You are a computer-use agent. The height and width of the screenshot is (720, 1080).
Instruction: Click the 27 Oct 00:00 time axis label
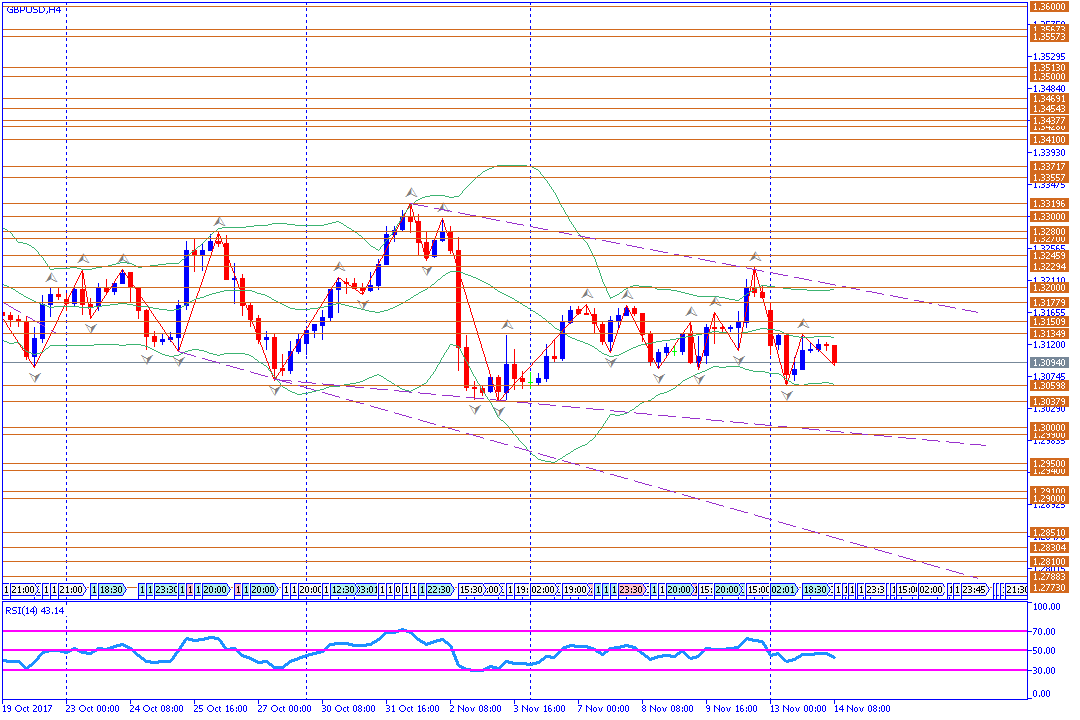click(284, 709)
